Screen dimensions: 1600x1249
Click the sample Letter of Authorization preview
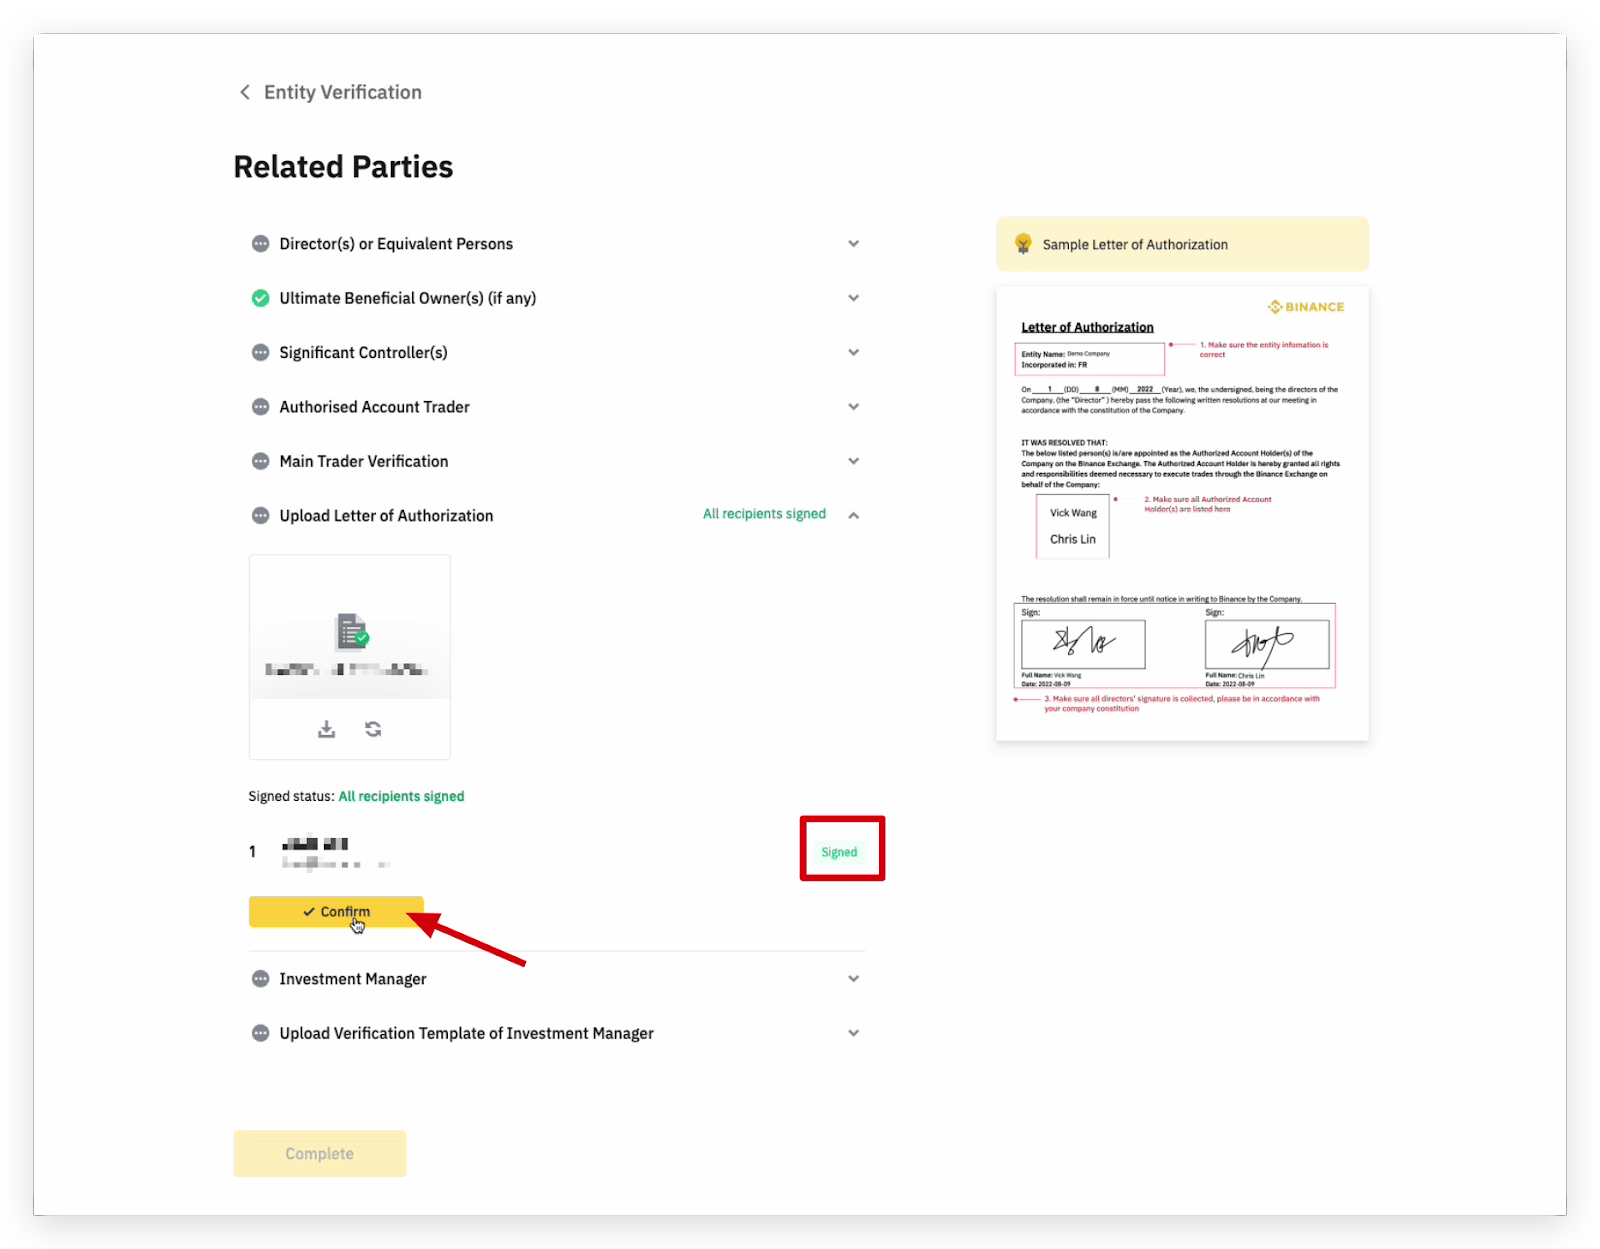[x=1182, y=514]
